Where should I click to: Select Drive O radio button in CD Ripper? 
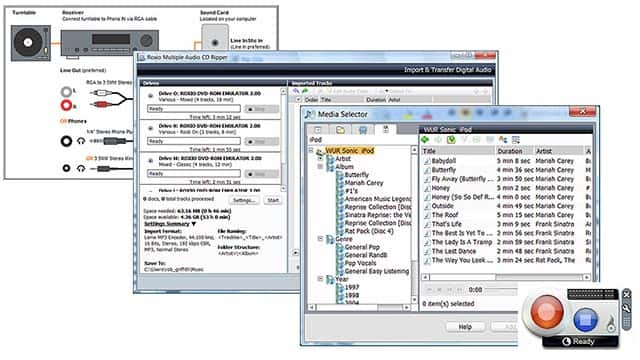click(x=150, y=96)
